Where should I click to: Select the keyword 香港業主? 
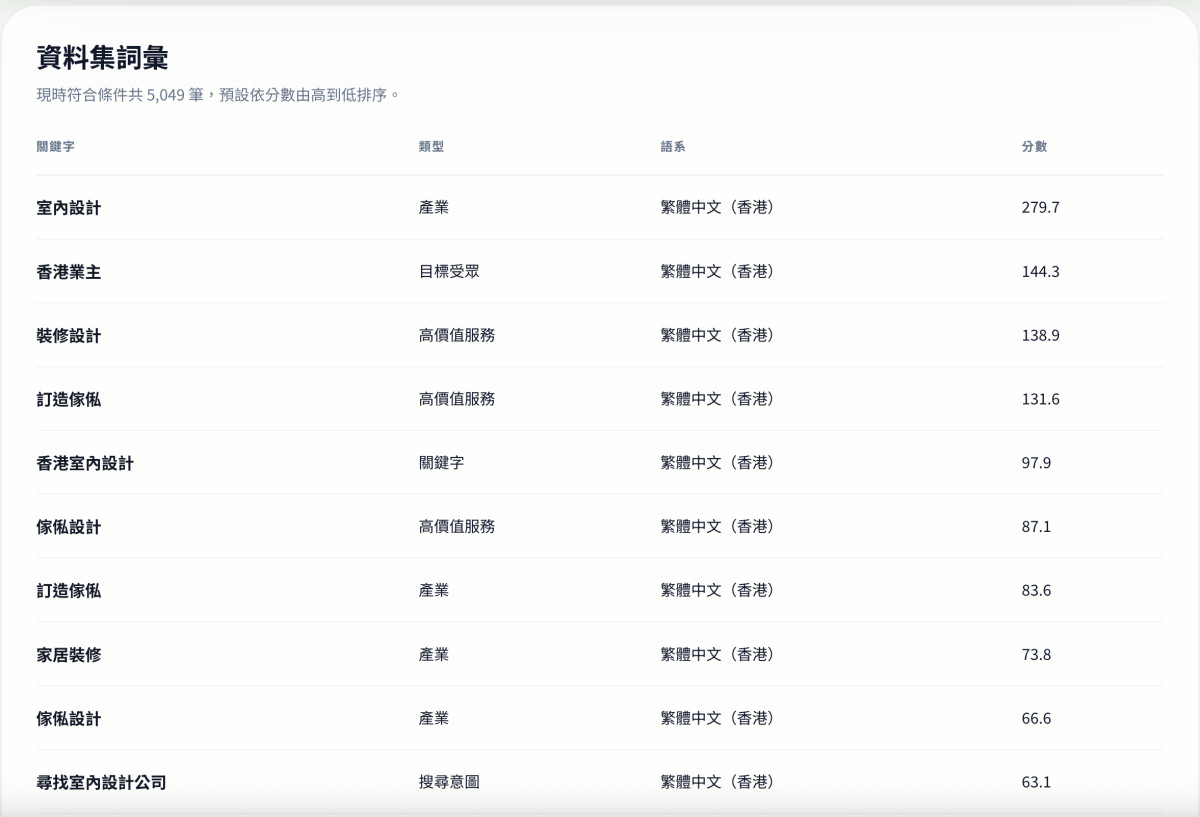(69, 272)
